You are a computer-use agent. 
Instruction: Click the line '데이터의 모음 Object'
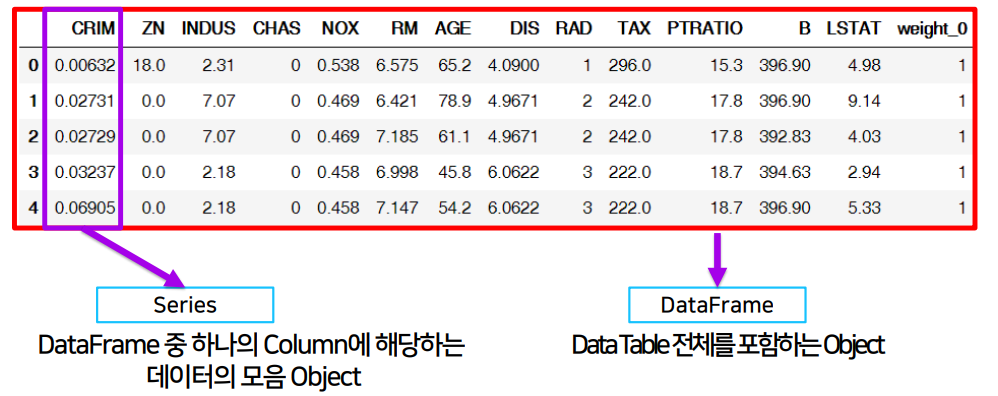point(253,377)
